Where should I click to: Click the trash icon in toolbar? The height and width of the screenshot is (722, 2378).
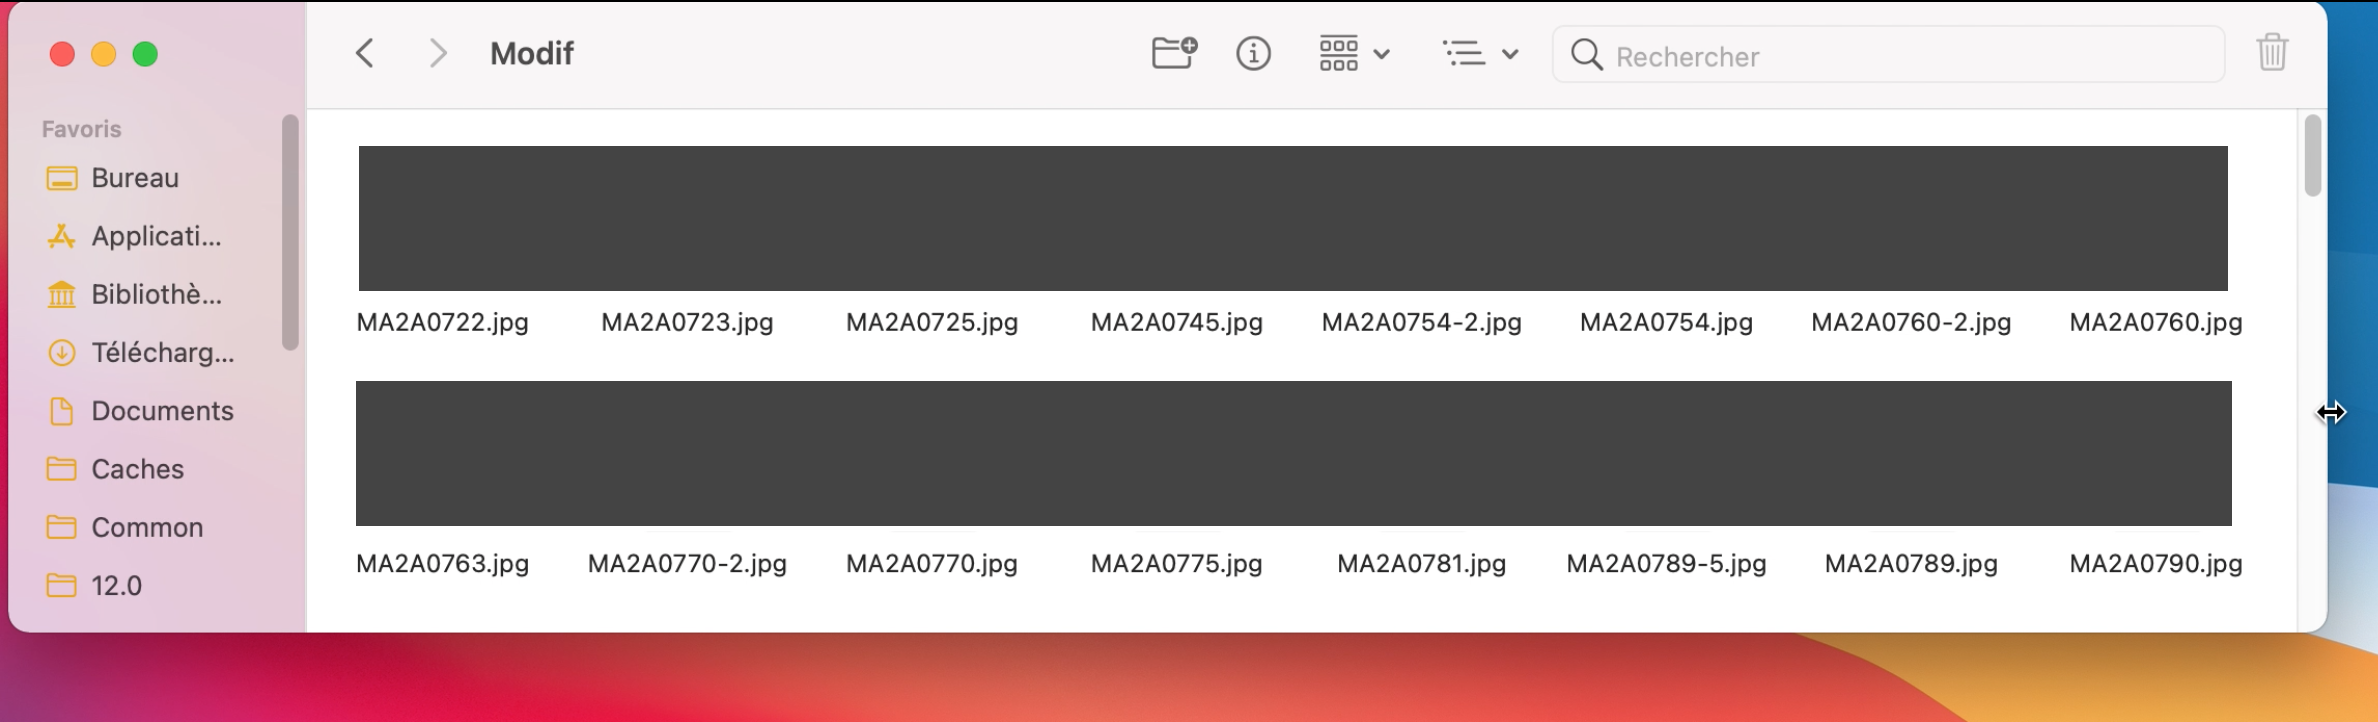[x=2272, y=52]
